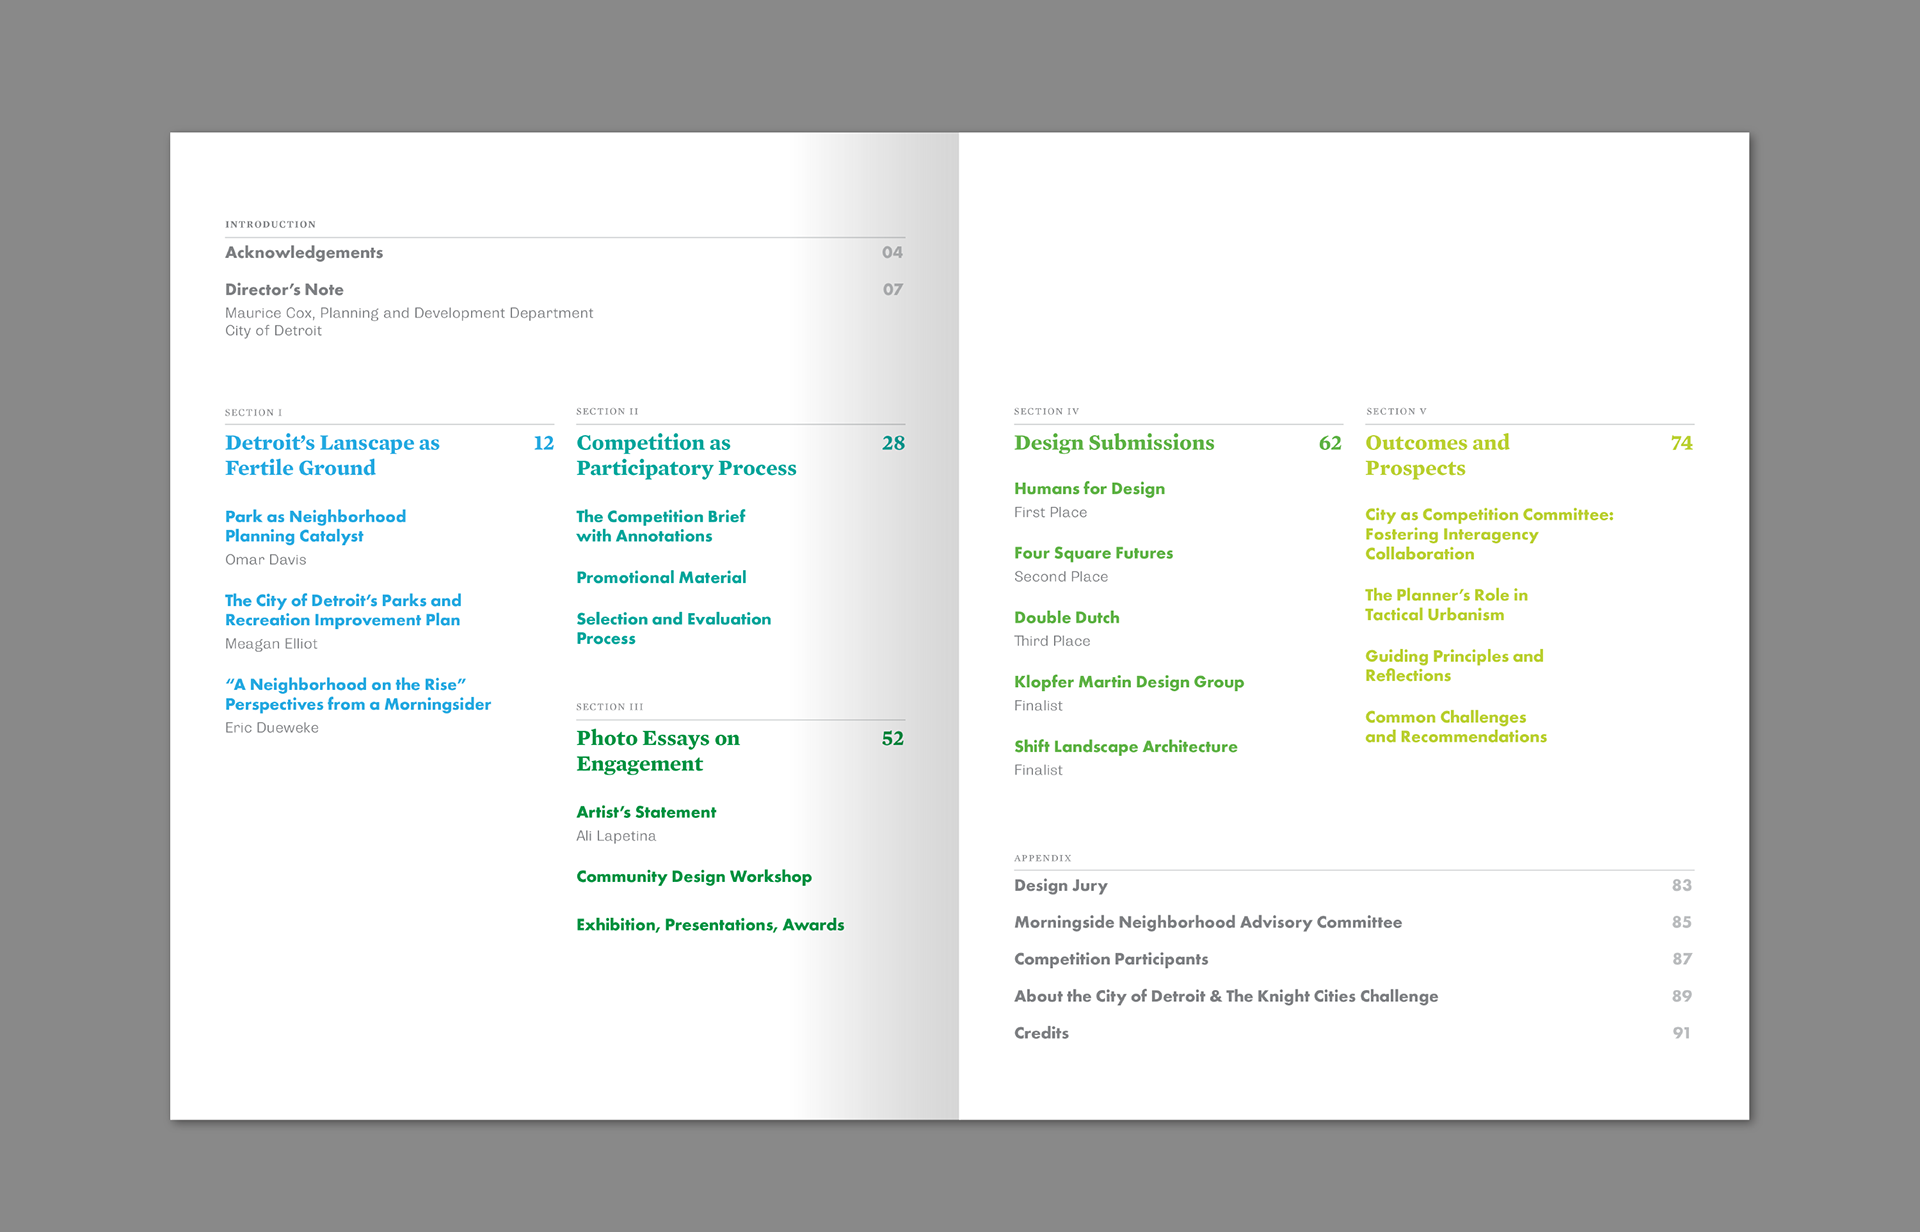
Task: Select the page number 87
Action: (1682, 959)
